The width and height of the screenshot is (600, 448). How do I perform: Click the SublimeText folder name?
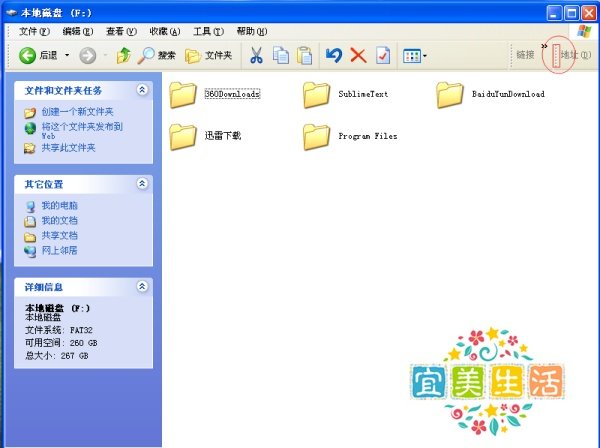click(x=363, y=94)
